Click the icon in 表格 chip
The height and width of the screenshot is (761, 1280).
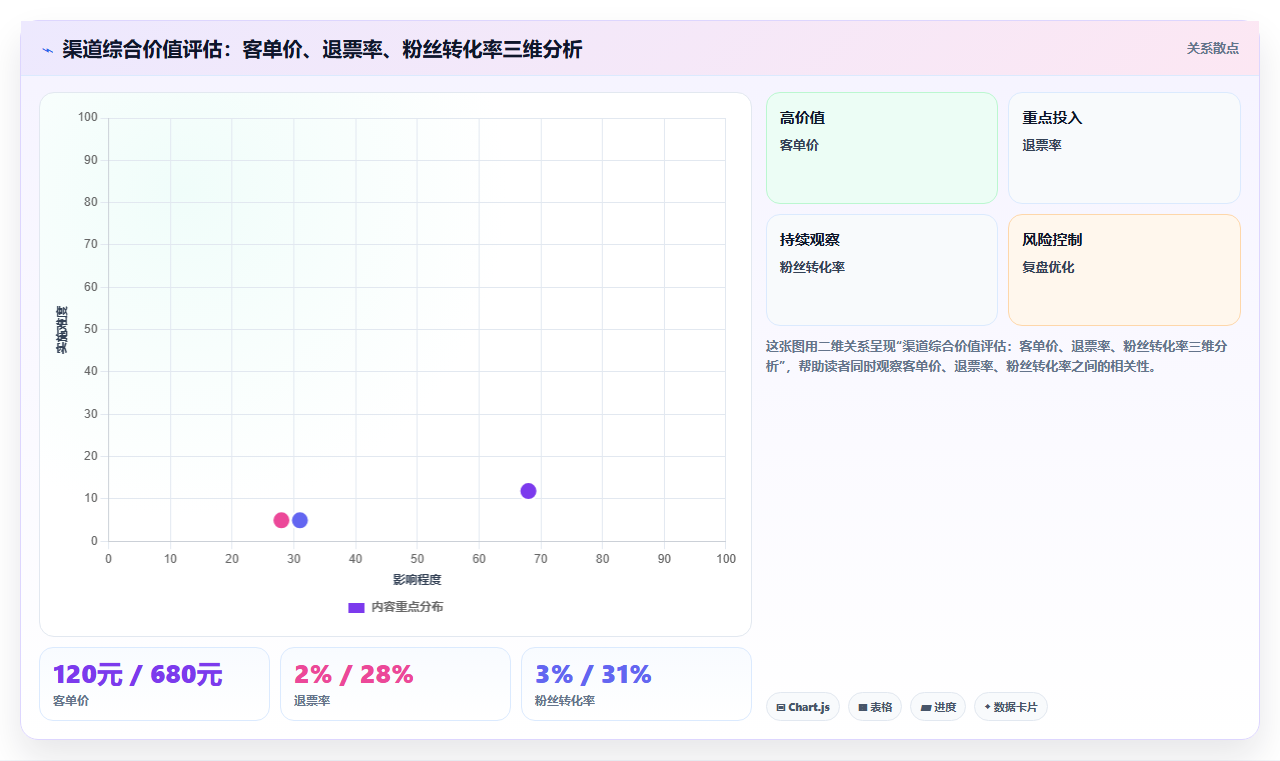click(863, 708)
